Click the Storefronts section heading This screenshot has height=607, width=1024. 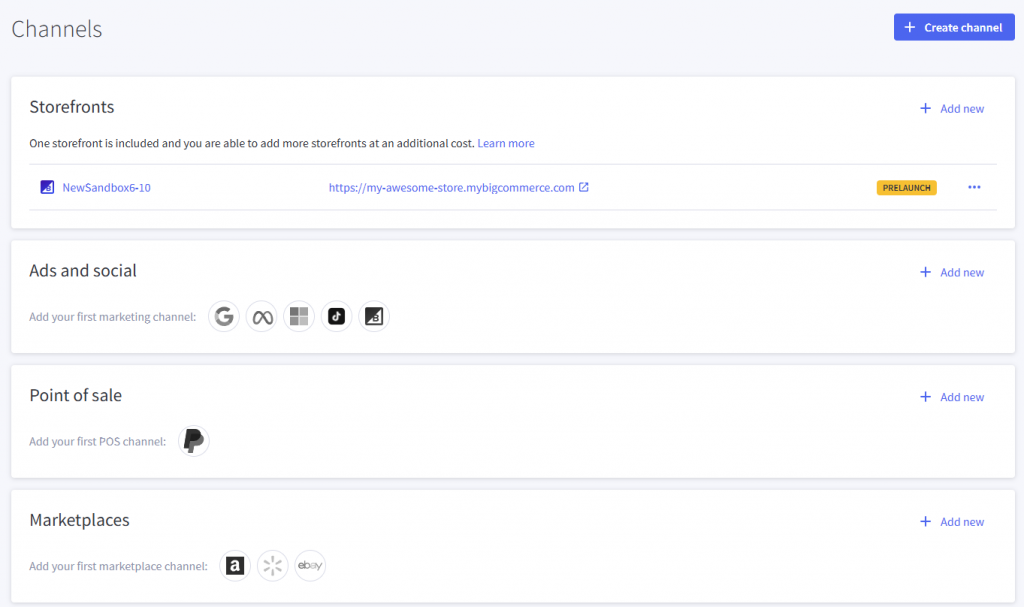72,107
